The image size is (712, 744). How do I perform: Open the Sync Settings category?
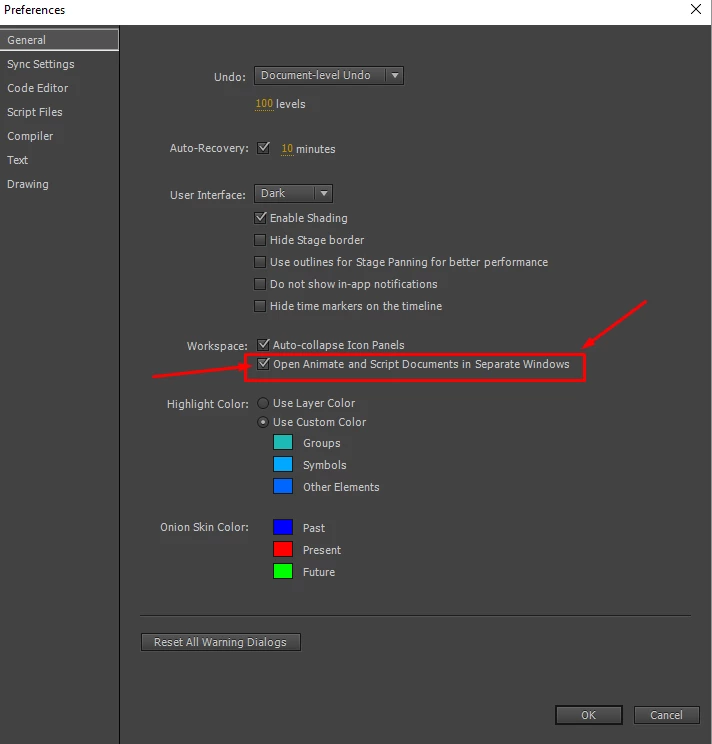41,64
